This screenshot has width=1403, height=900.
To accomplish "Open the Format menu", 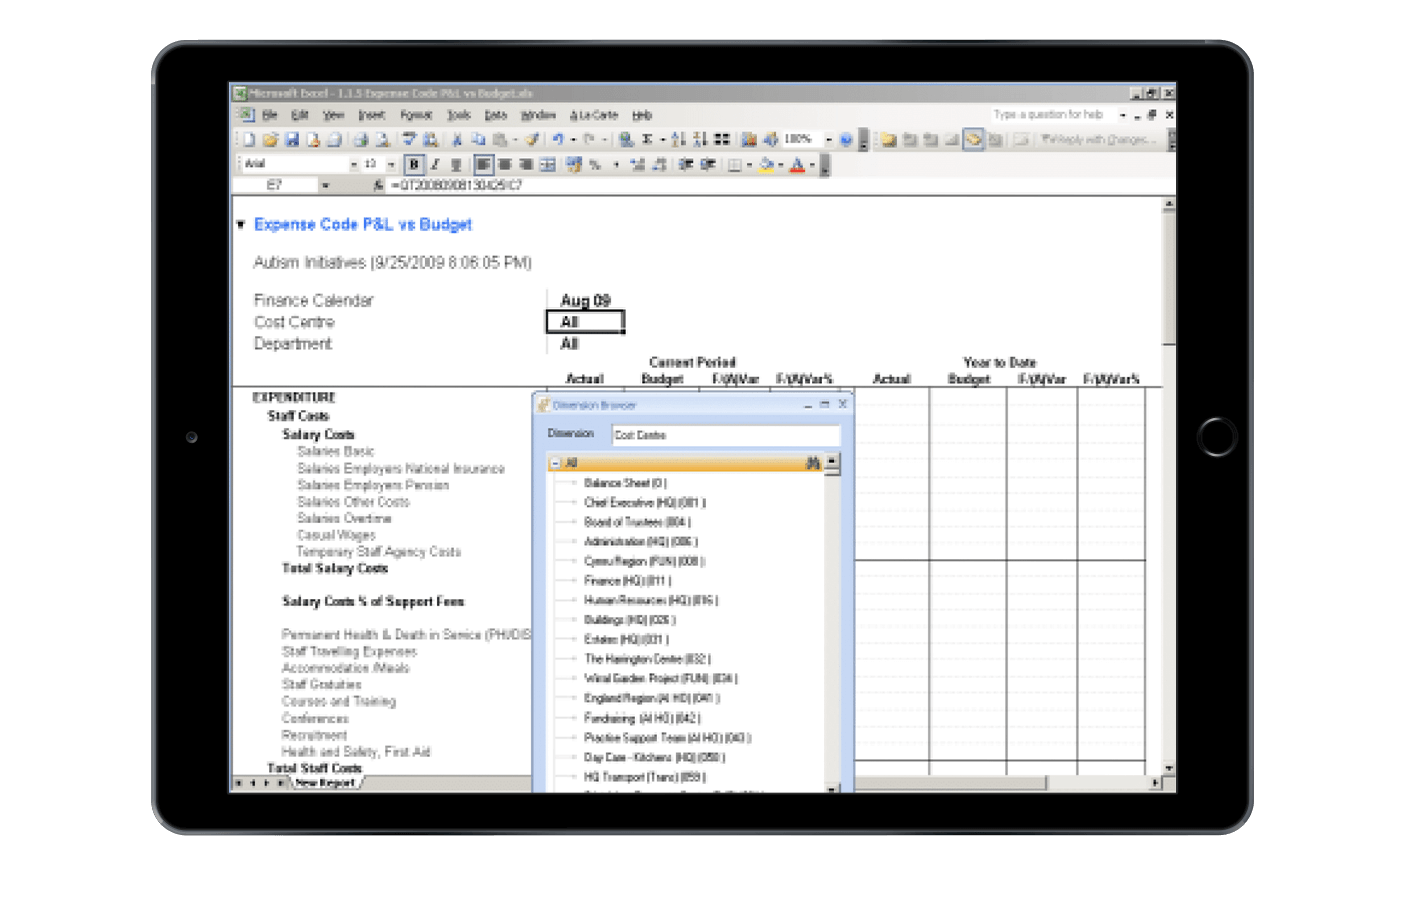I will pos(416,115).
